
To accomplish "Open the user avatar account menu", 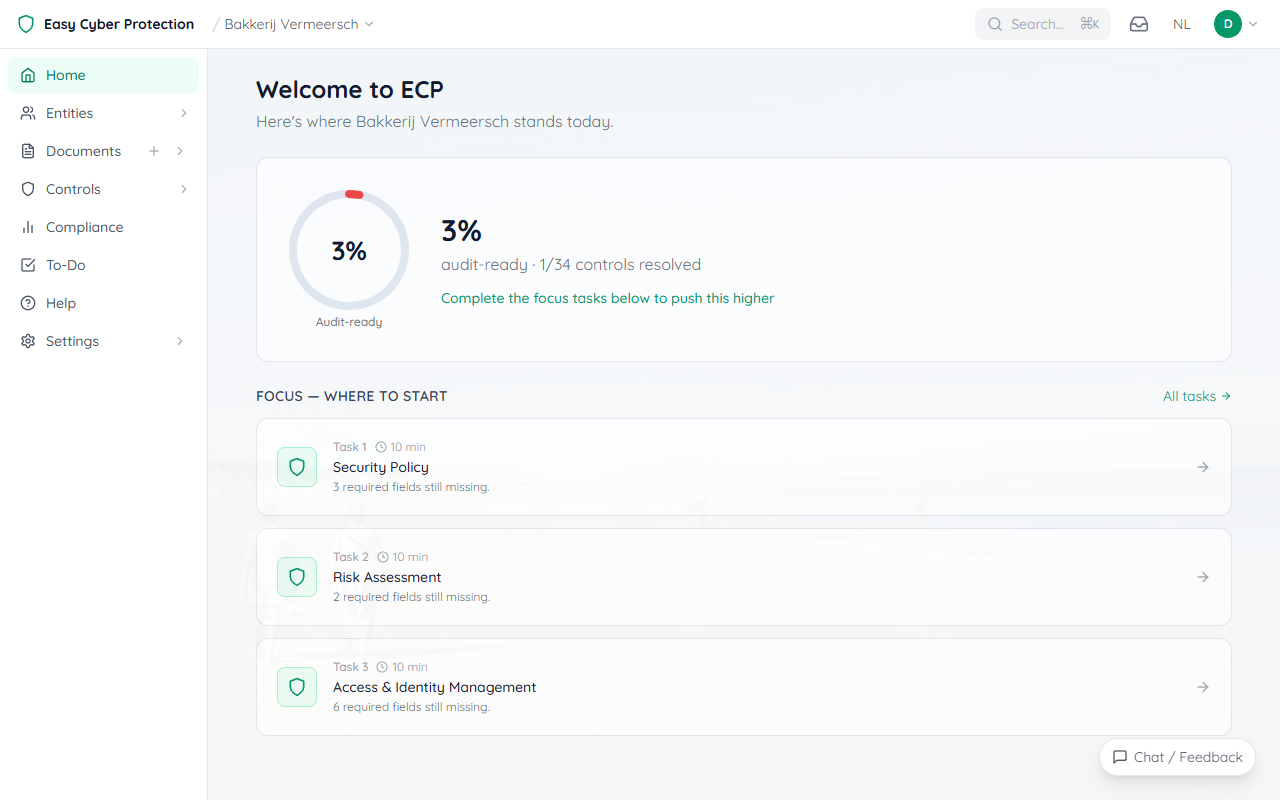I will tap(1227, 23).
